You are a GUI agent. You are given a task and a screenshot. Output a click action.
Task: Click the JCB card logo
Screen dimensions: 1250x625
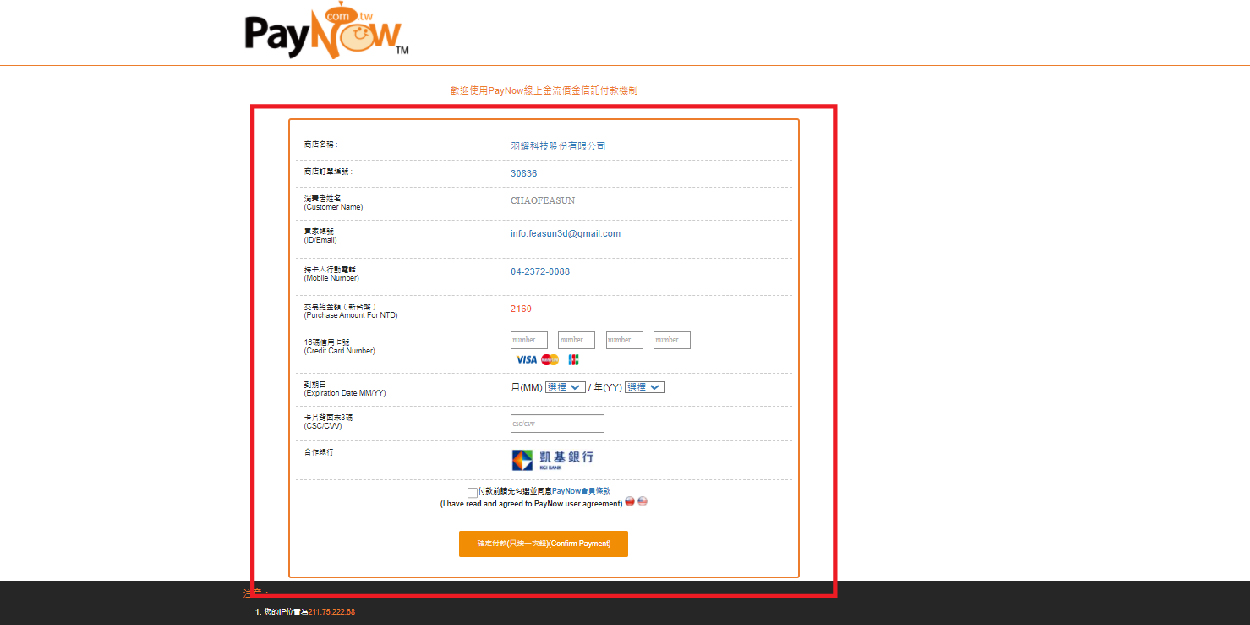pyautogui.click(x=574, y=359)
